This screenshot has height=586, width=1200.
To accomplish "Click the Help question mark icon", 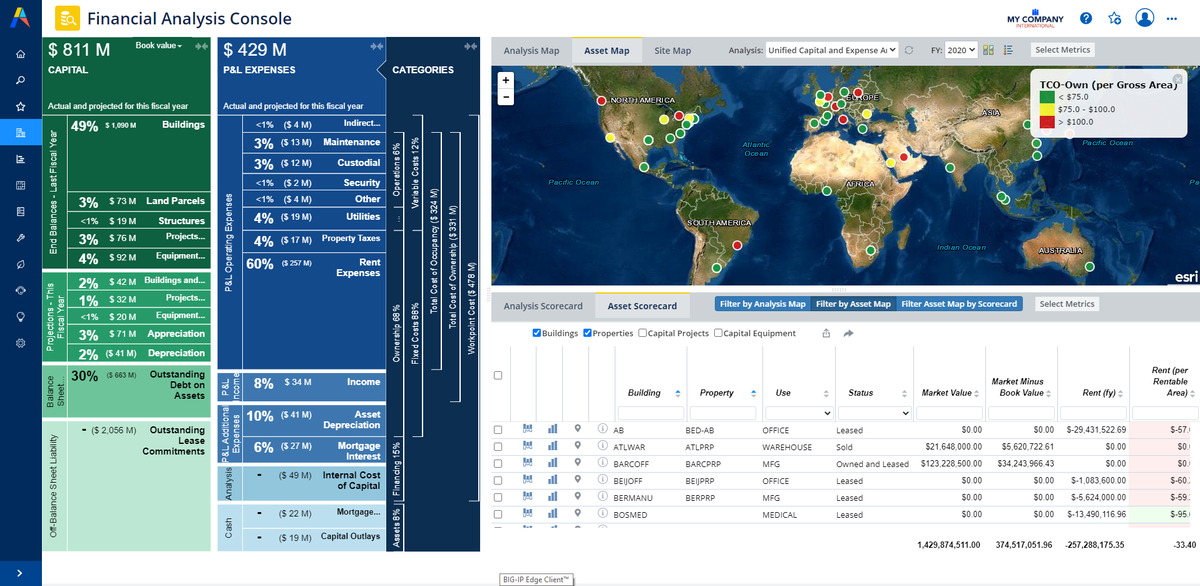I will tap(1086, 19).
